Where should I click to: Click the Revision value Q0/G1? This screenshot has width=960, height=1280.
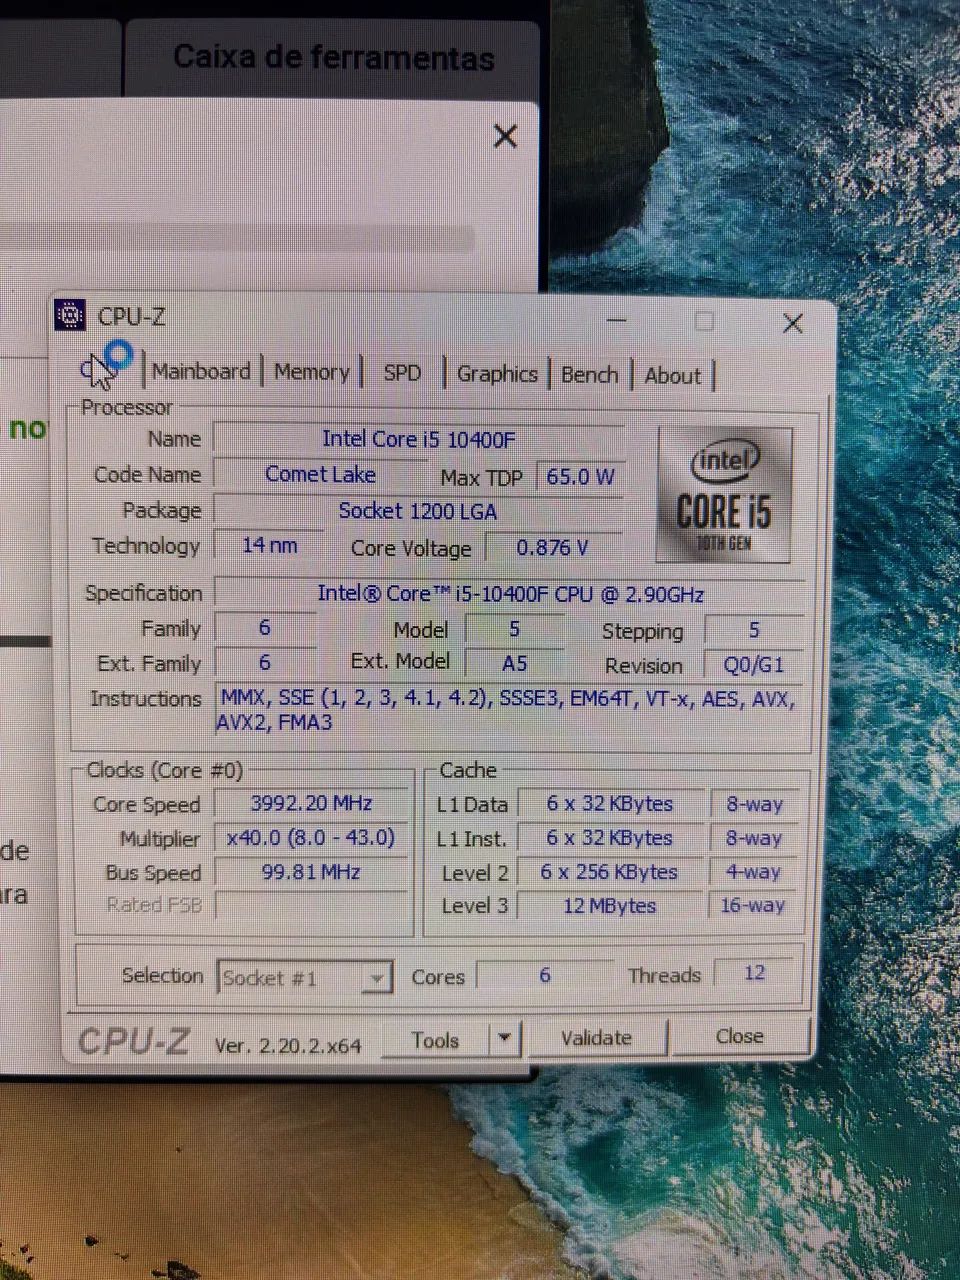pos(755,665)
